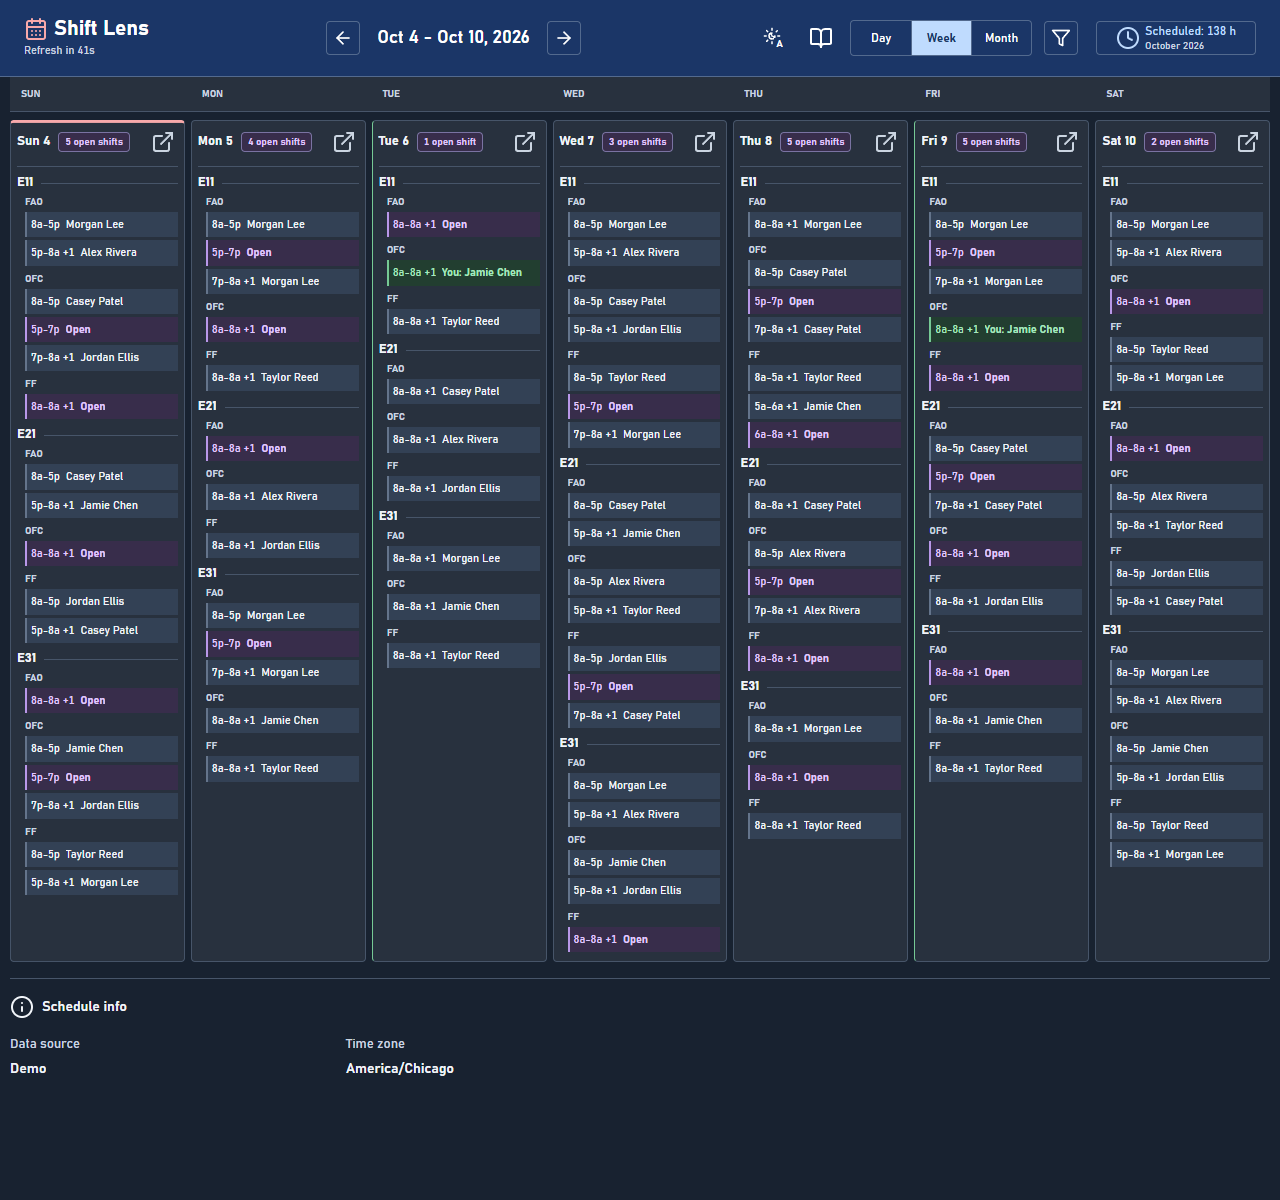Screen dimensions: 1280x1200
Task: Open Sat 10 E11 OFC open shift
Action: point(1187,302)
